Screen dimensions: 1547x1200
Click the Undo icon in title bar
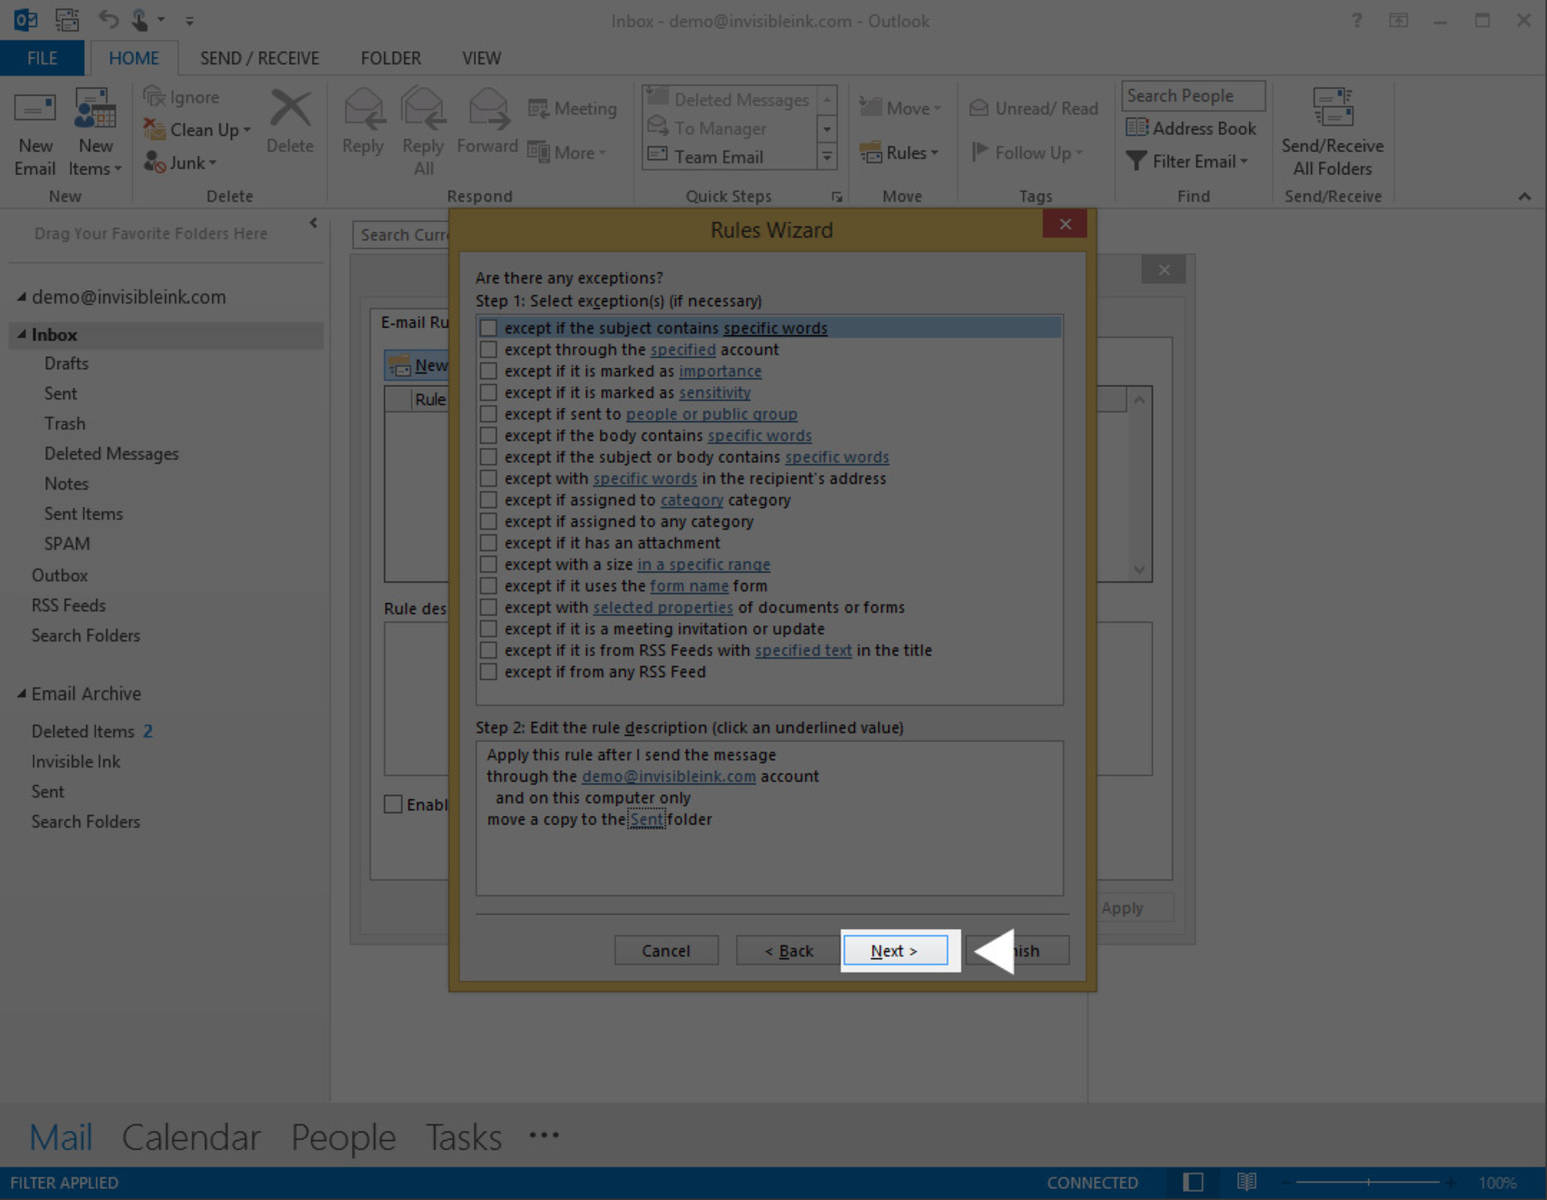108,20
